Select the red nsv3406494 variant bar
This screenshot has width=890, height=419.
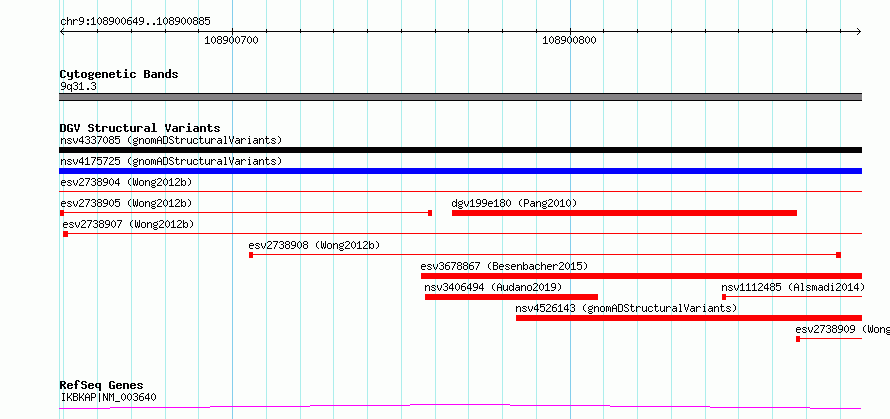[x=511, y=297]
